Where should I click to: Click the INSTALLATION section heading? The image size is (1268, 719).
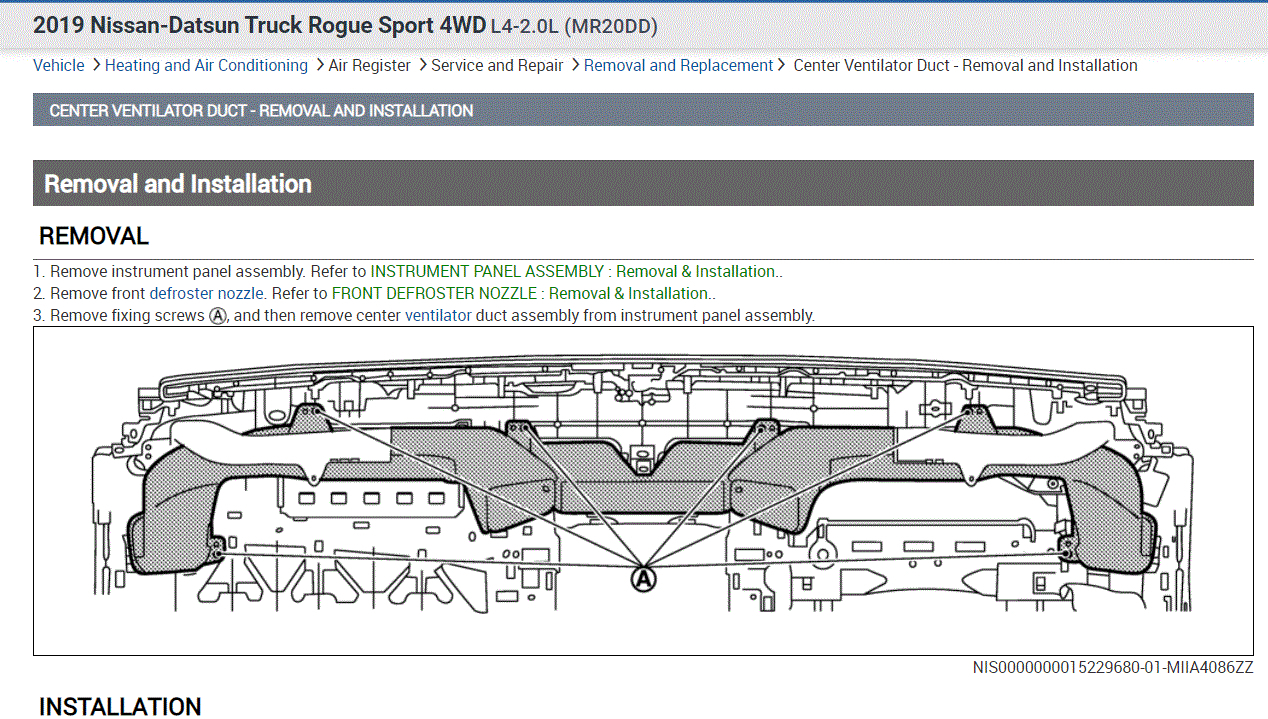(x=120, y=706)
